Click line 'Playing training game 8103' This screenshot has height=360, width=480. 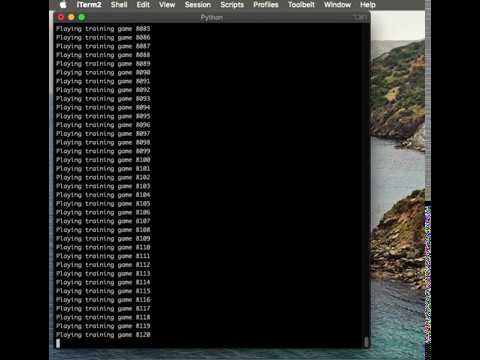pyautogui.click(x=103, y=186)
